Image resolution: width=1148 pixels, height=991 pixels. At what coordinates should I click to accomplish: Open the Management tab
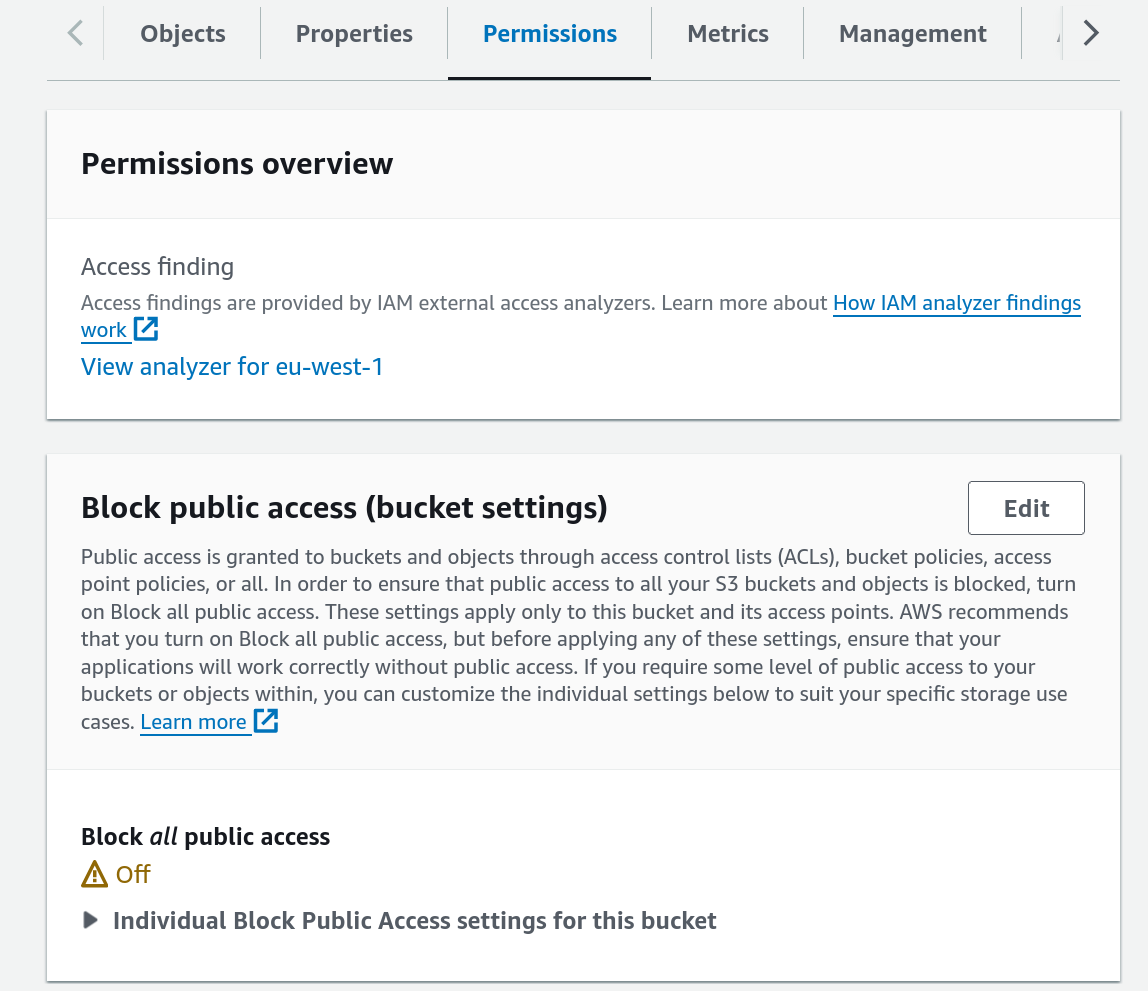(x=912, y=33)
